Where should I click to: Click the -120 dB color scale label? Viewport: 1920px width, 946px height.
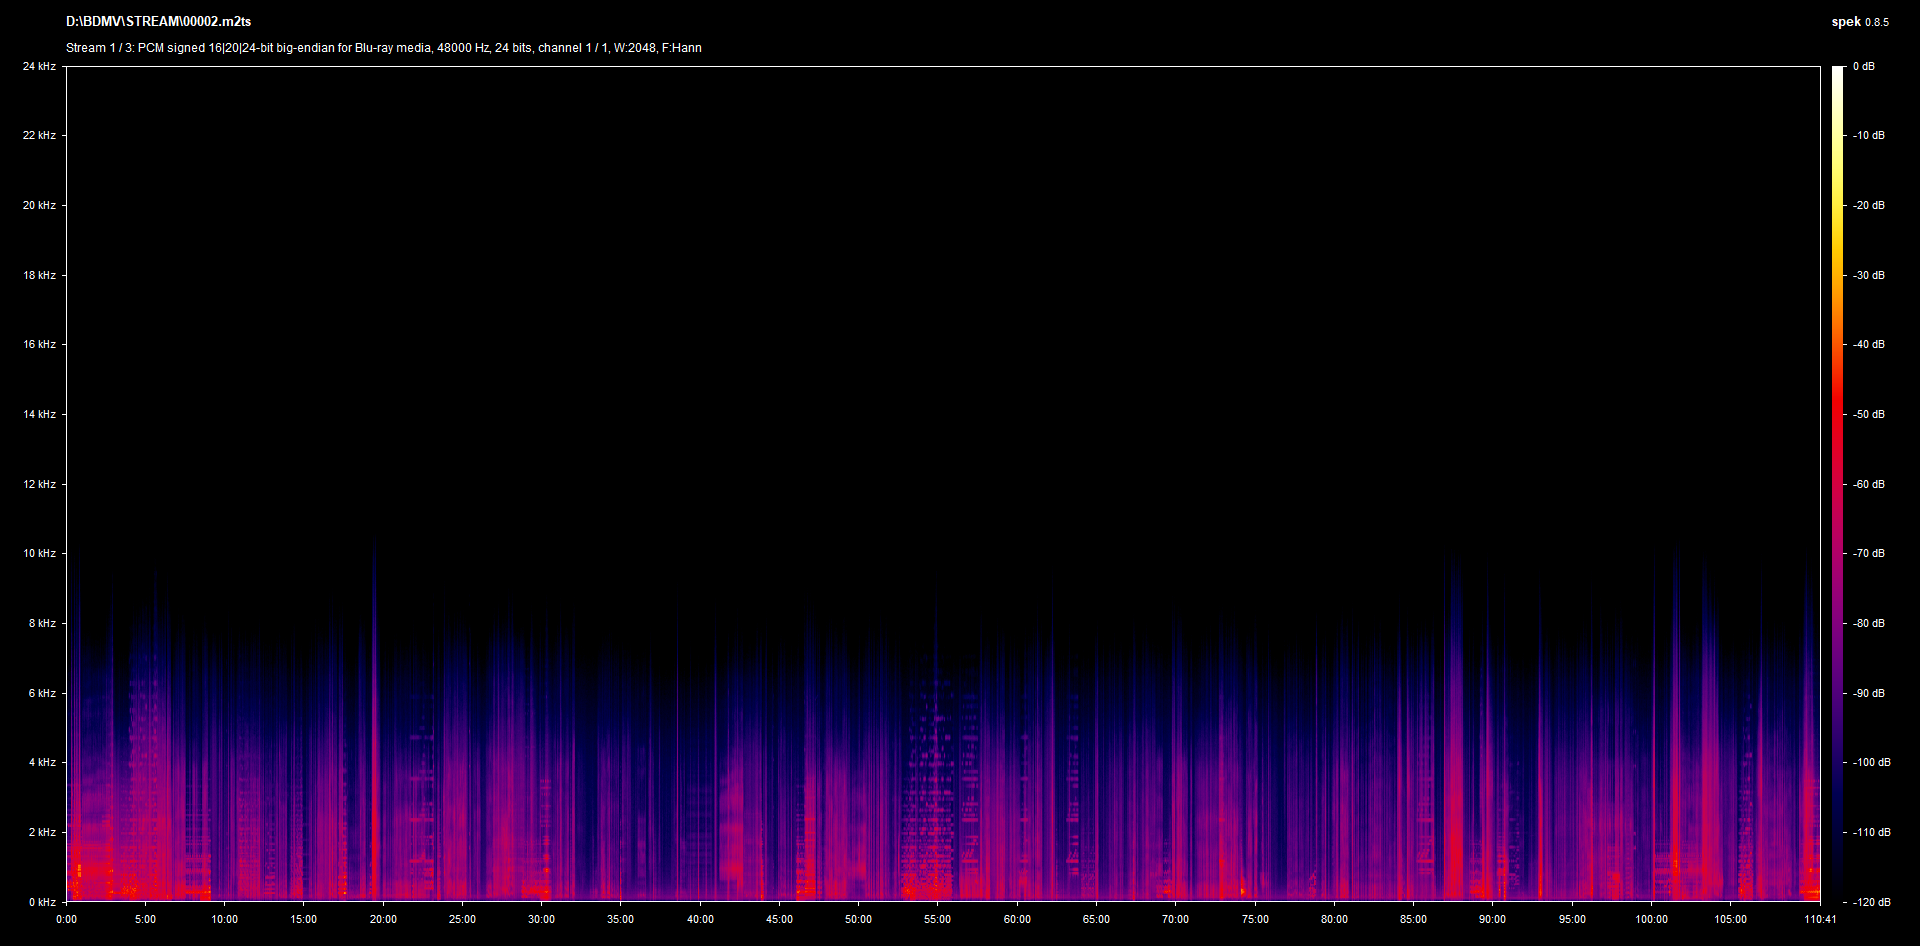[1870, 902]
